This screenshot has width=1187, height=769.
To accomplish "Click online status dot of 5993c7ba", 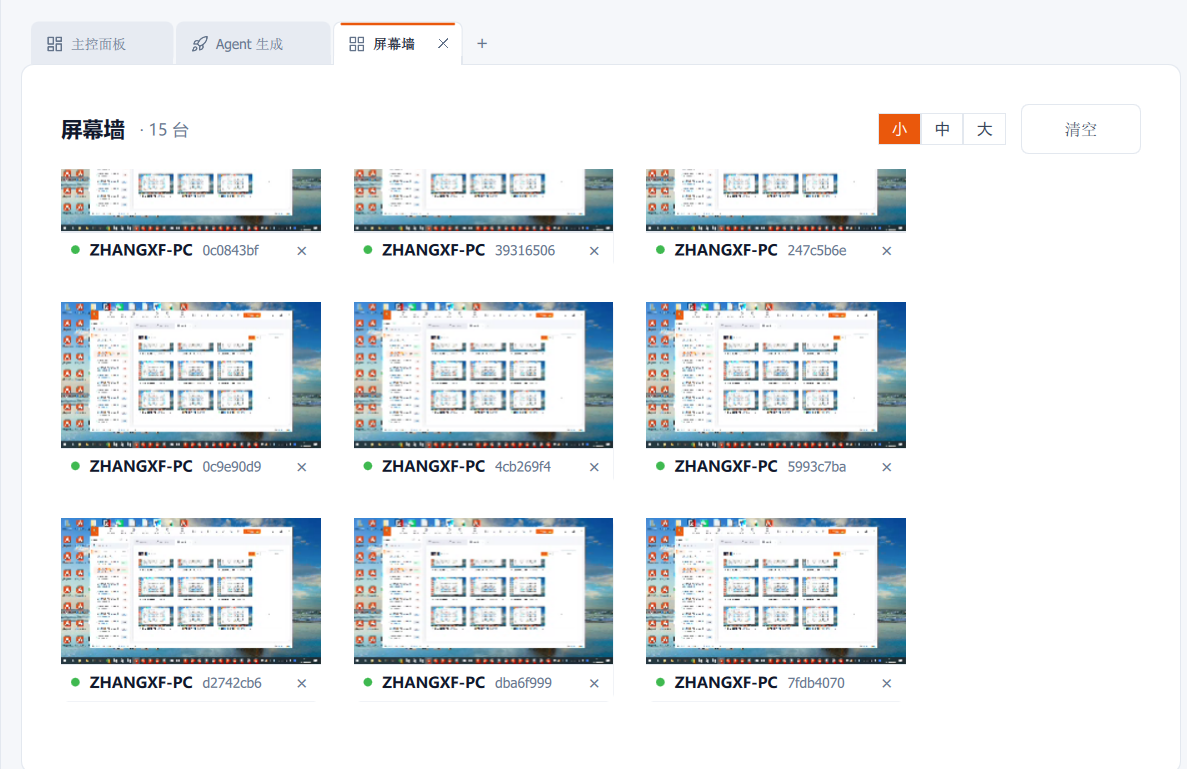I will (660, 466).
